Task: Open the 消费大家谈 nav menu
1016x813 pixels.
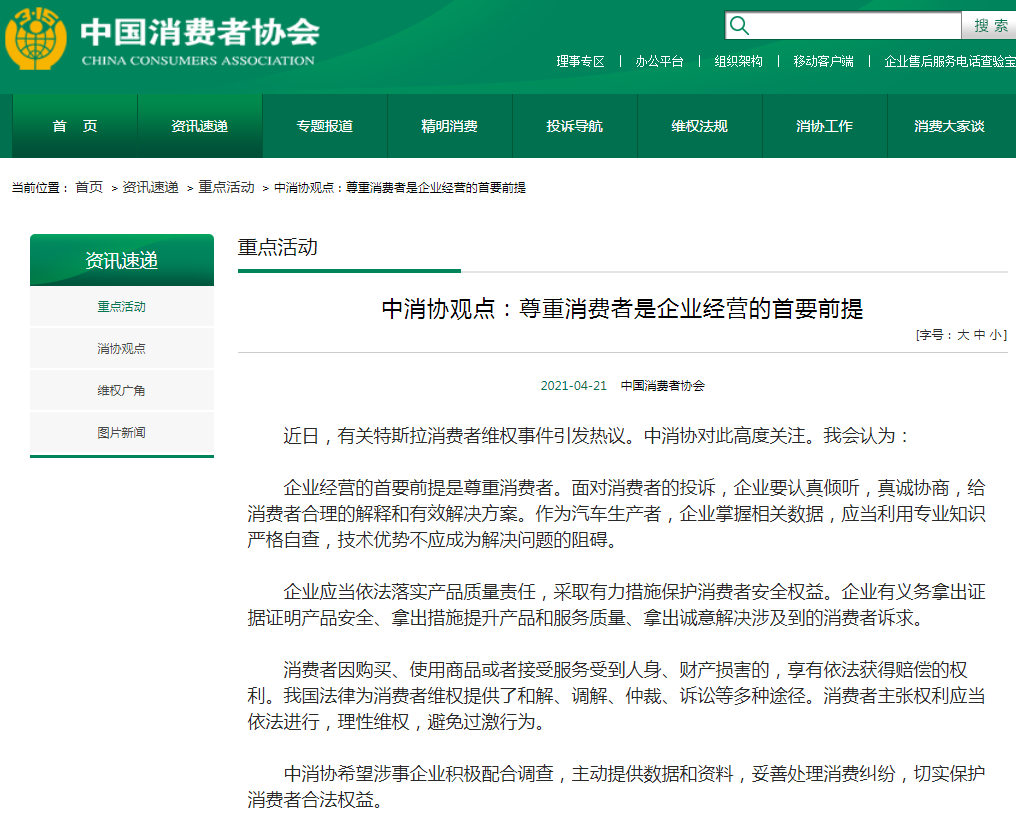Action: click(x=950, y=126)
